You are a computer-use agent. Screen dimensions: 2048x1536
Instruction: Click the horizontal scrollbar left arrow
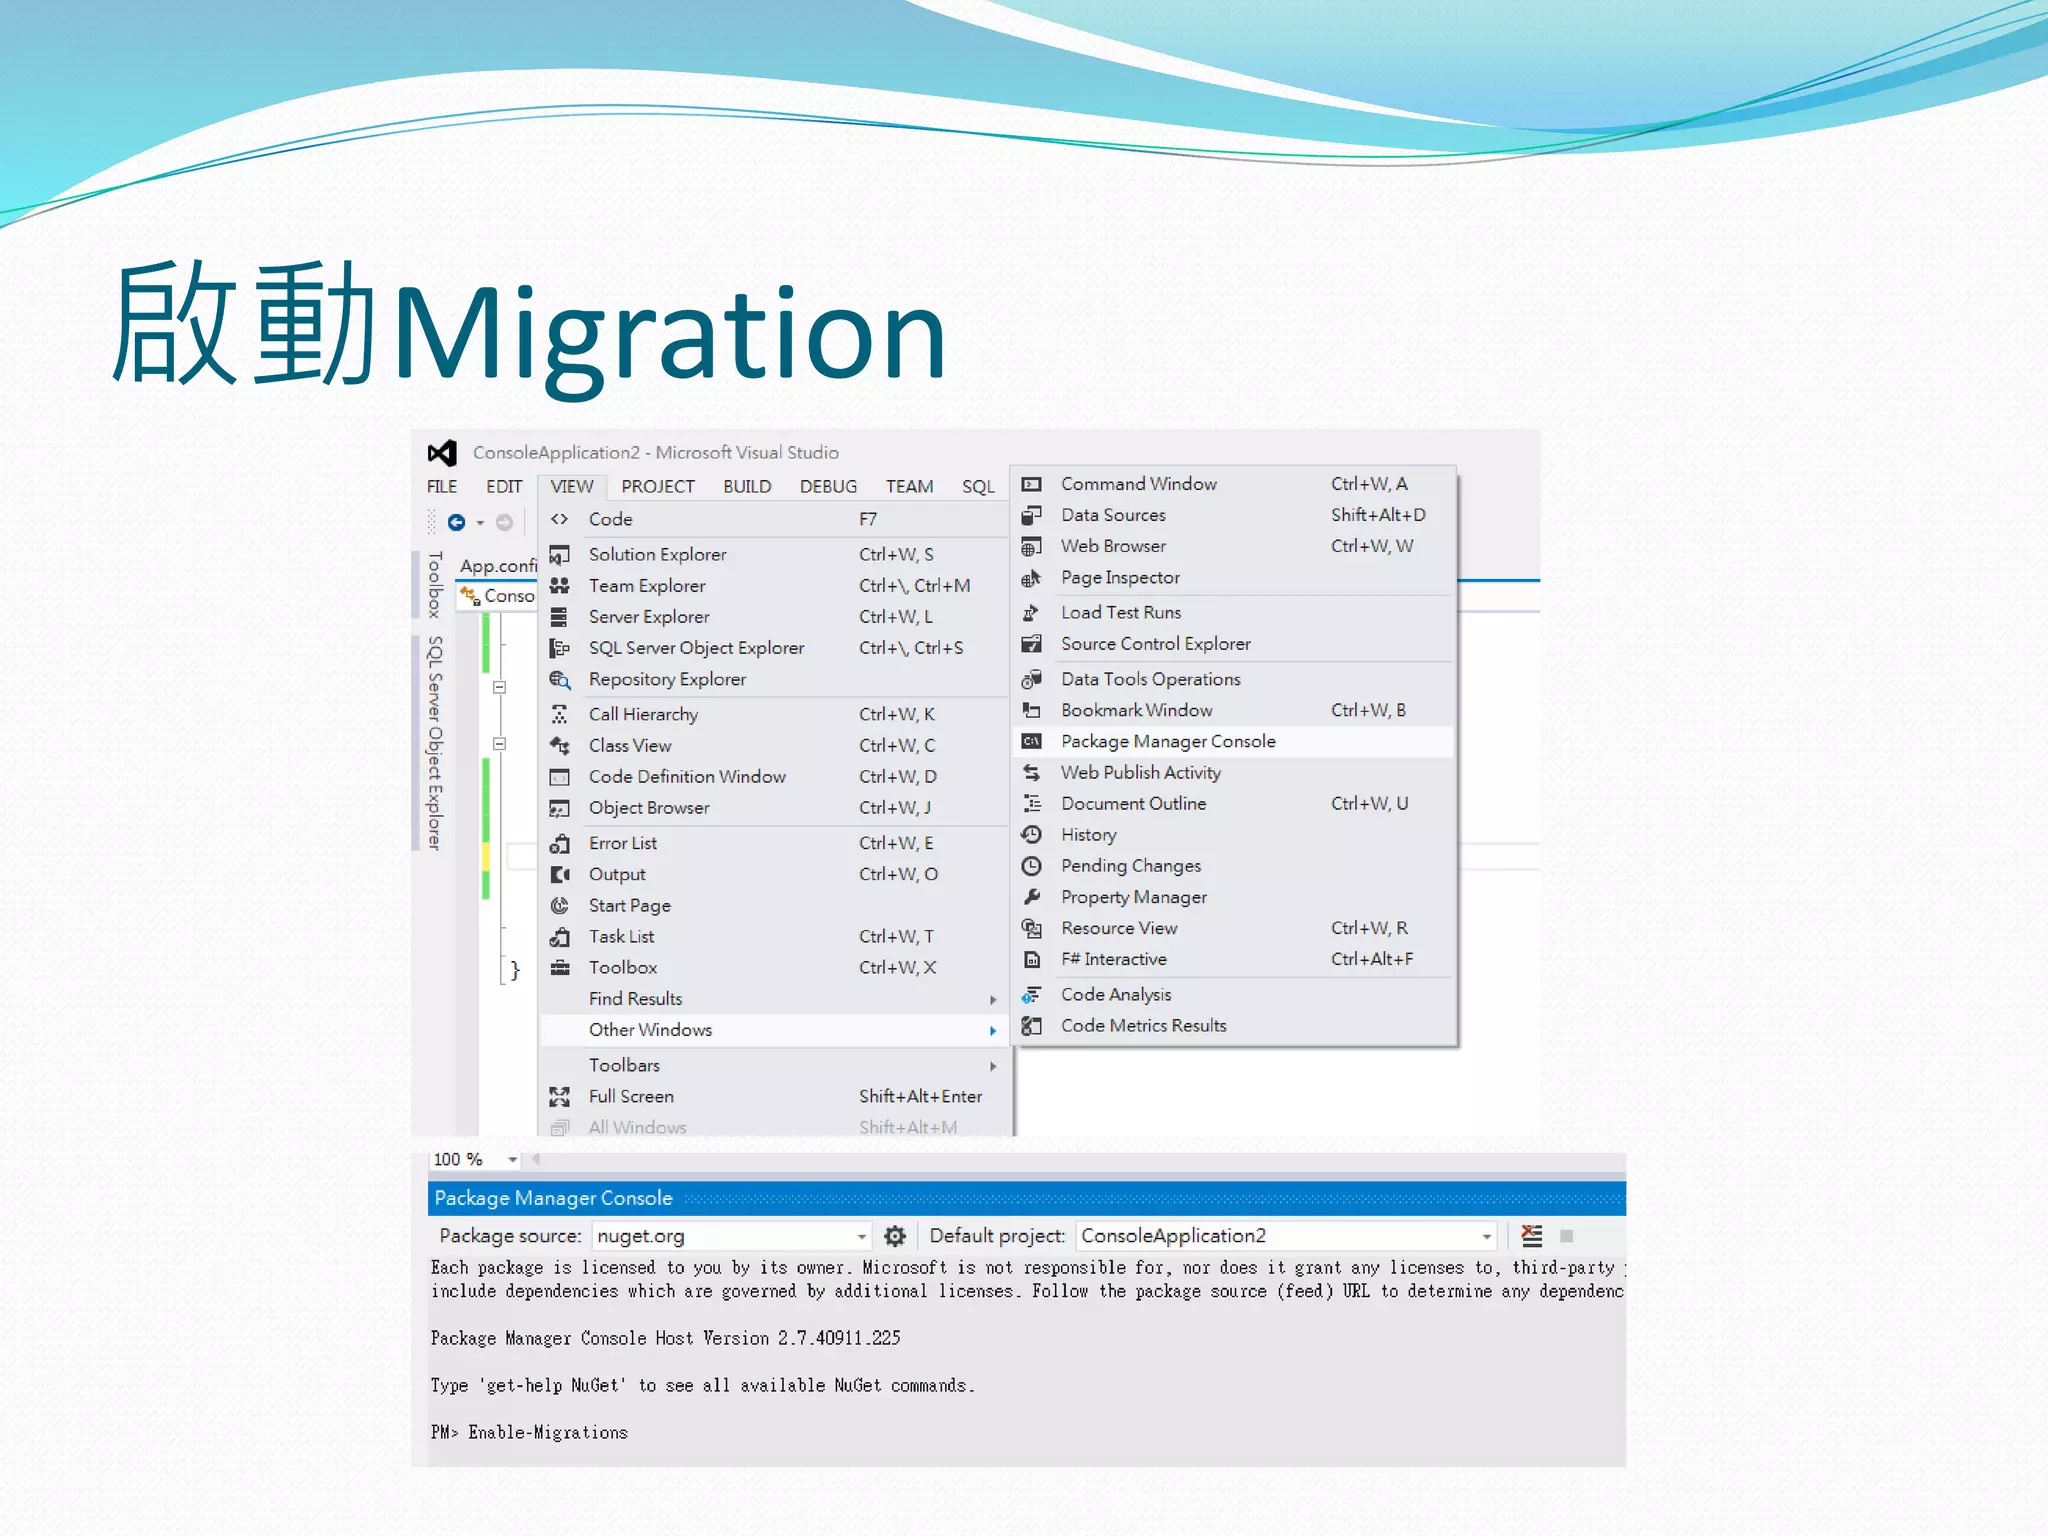pyautogui.click(x=536, y=1160)
